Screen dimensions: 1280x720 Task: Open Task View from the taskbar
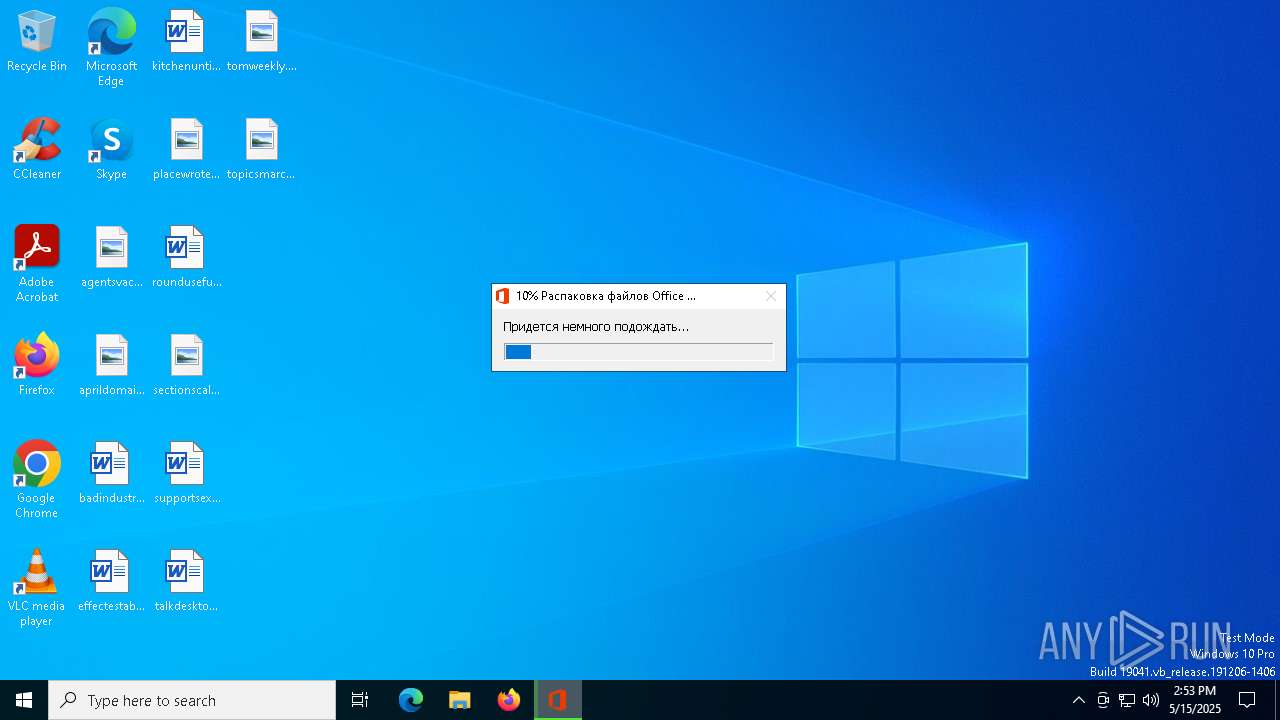click(x=360, y=700)
